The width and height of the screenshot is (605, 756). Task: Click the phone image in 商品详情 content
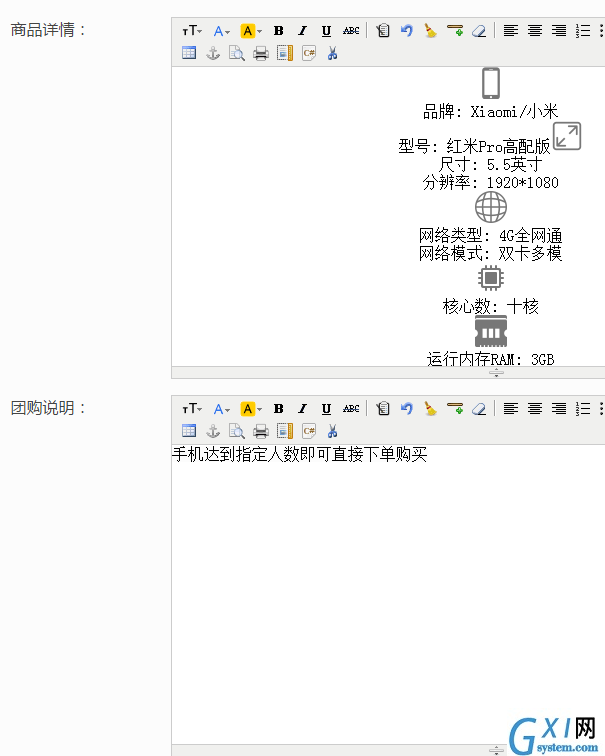(491, 83)
